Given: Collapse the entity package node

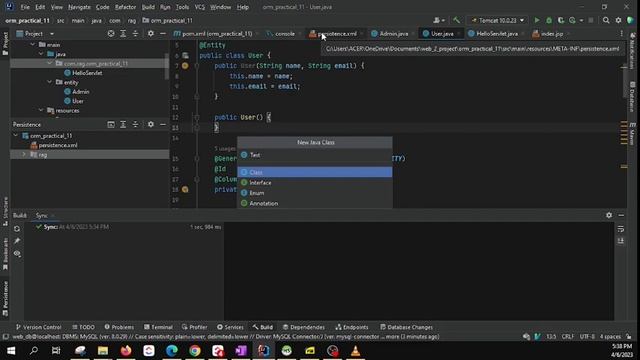Looking at the screenshot, I should click(50, 82).
